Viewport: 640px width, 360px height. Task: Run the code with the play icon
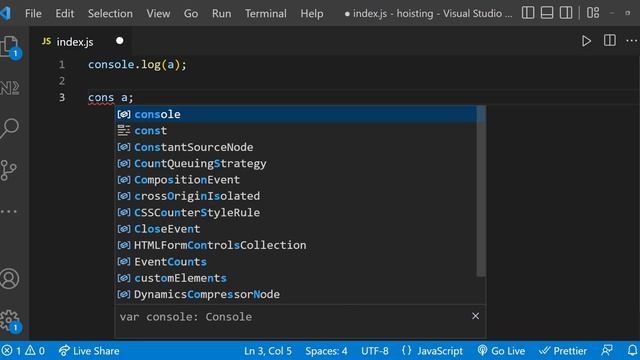(586, 41)
